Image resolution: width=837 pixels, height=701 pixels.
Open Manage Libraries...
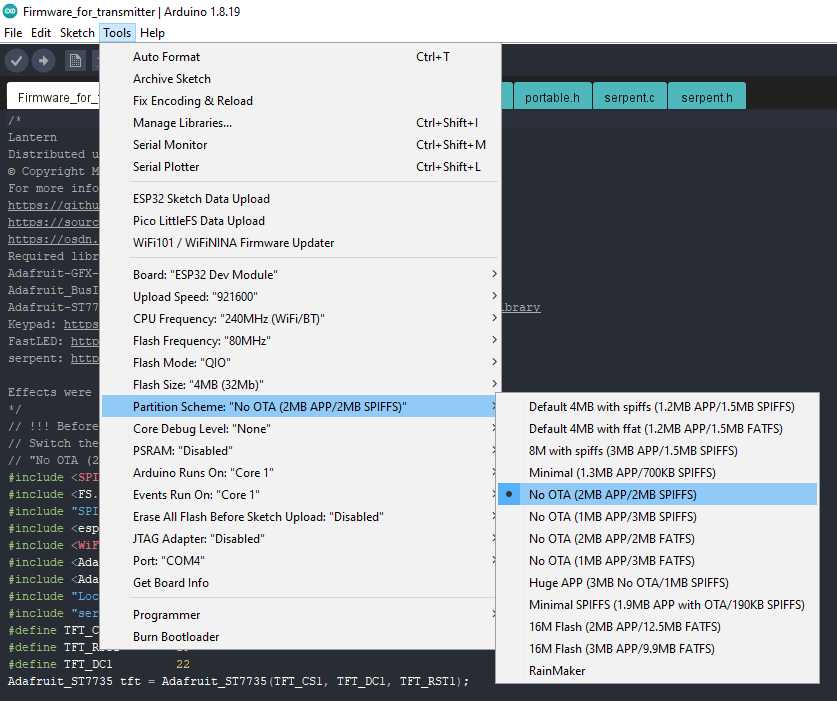300,123
